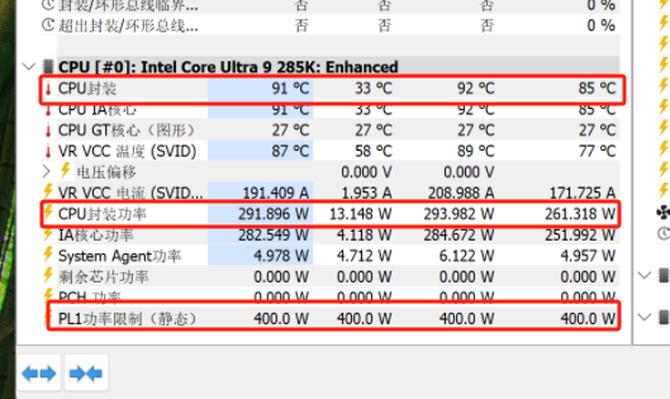Click the lightning icon beside CPU封装功率
670x399 pixels.
(48, 213)
